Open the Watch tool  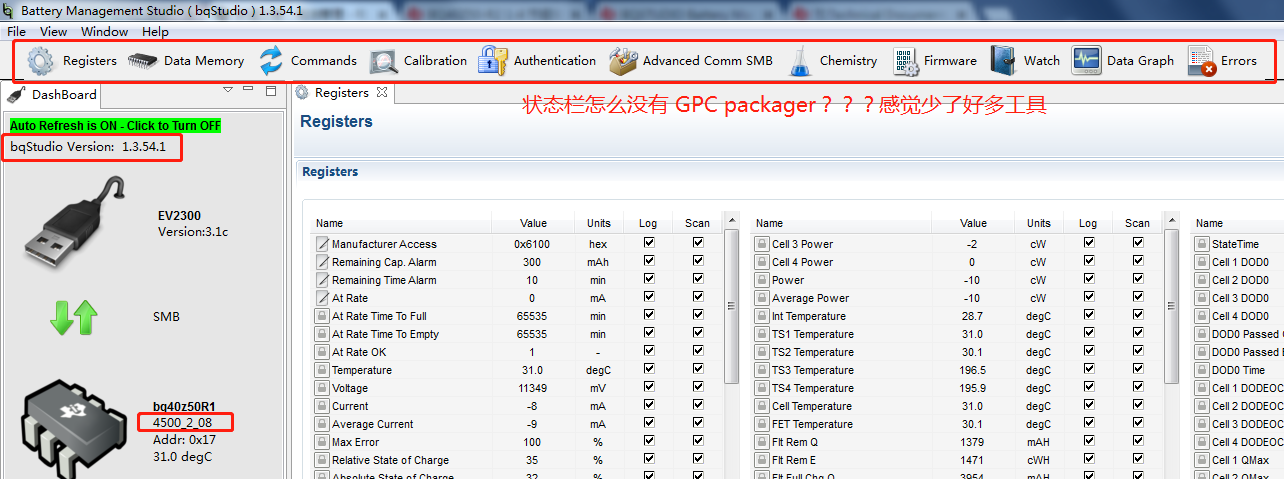pyautogui.click(x=1025, y=61)
